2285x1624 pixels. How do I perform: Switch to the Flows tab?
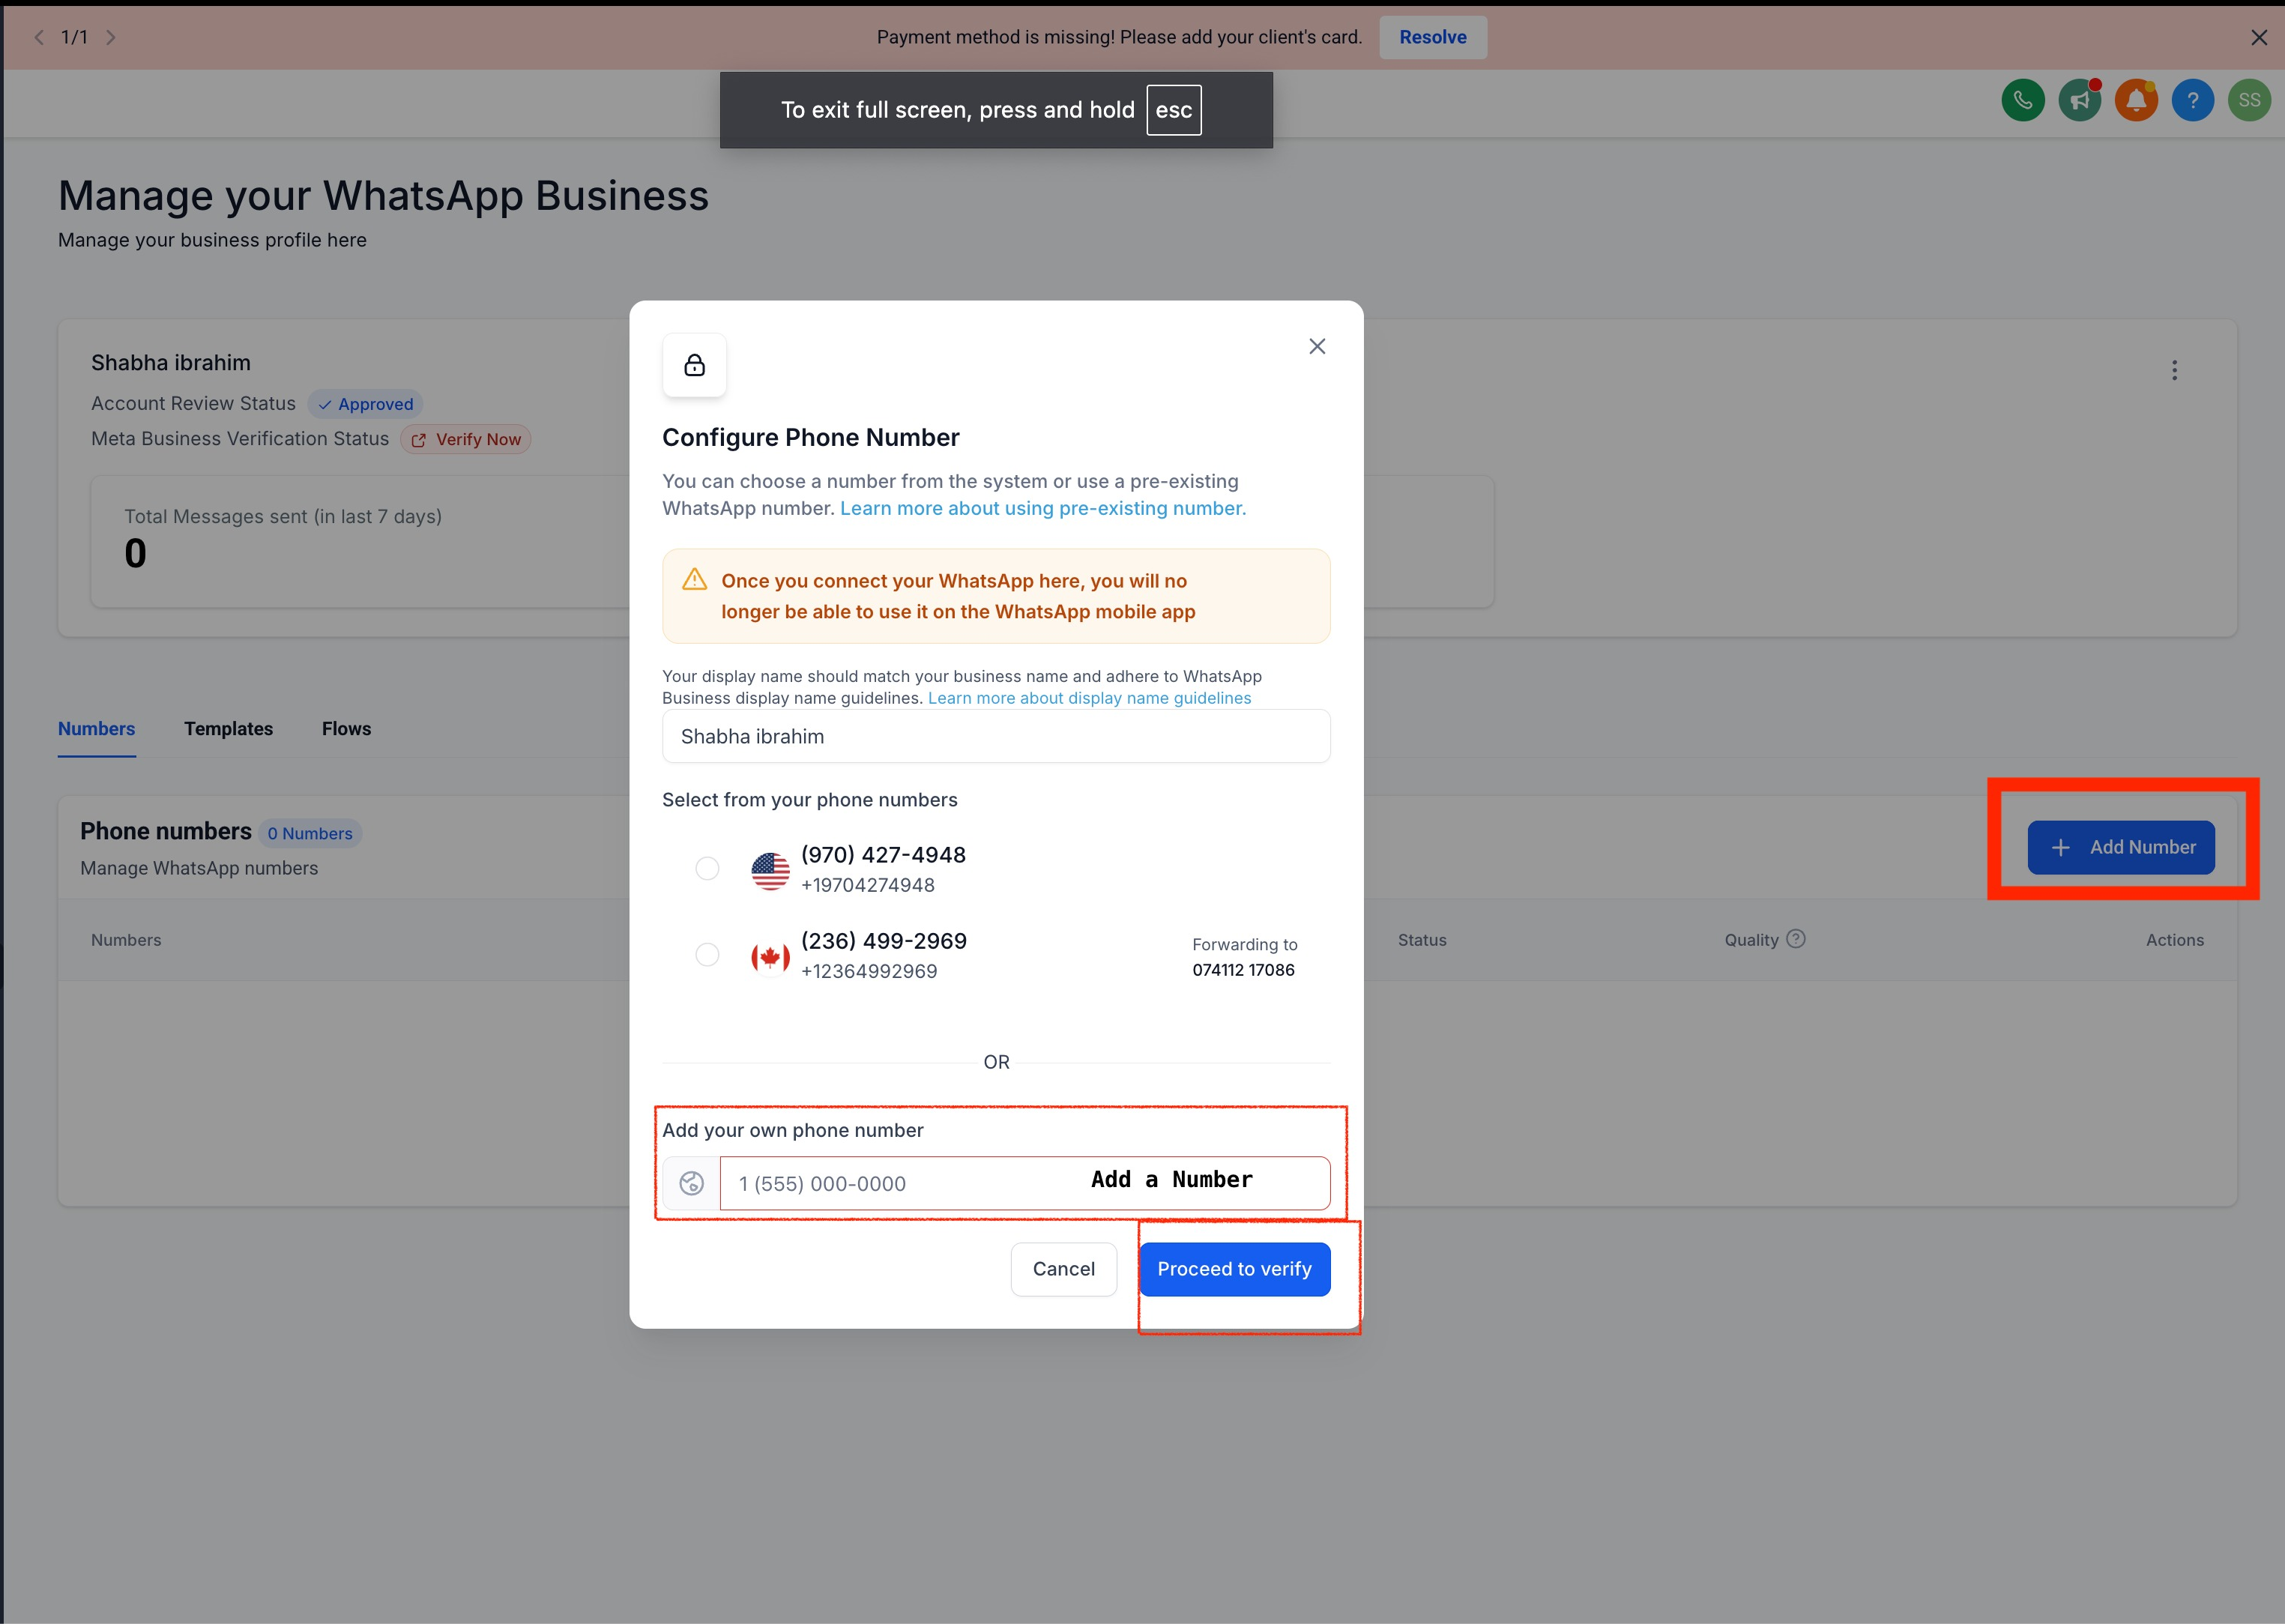tap(346, 729)
